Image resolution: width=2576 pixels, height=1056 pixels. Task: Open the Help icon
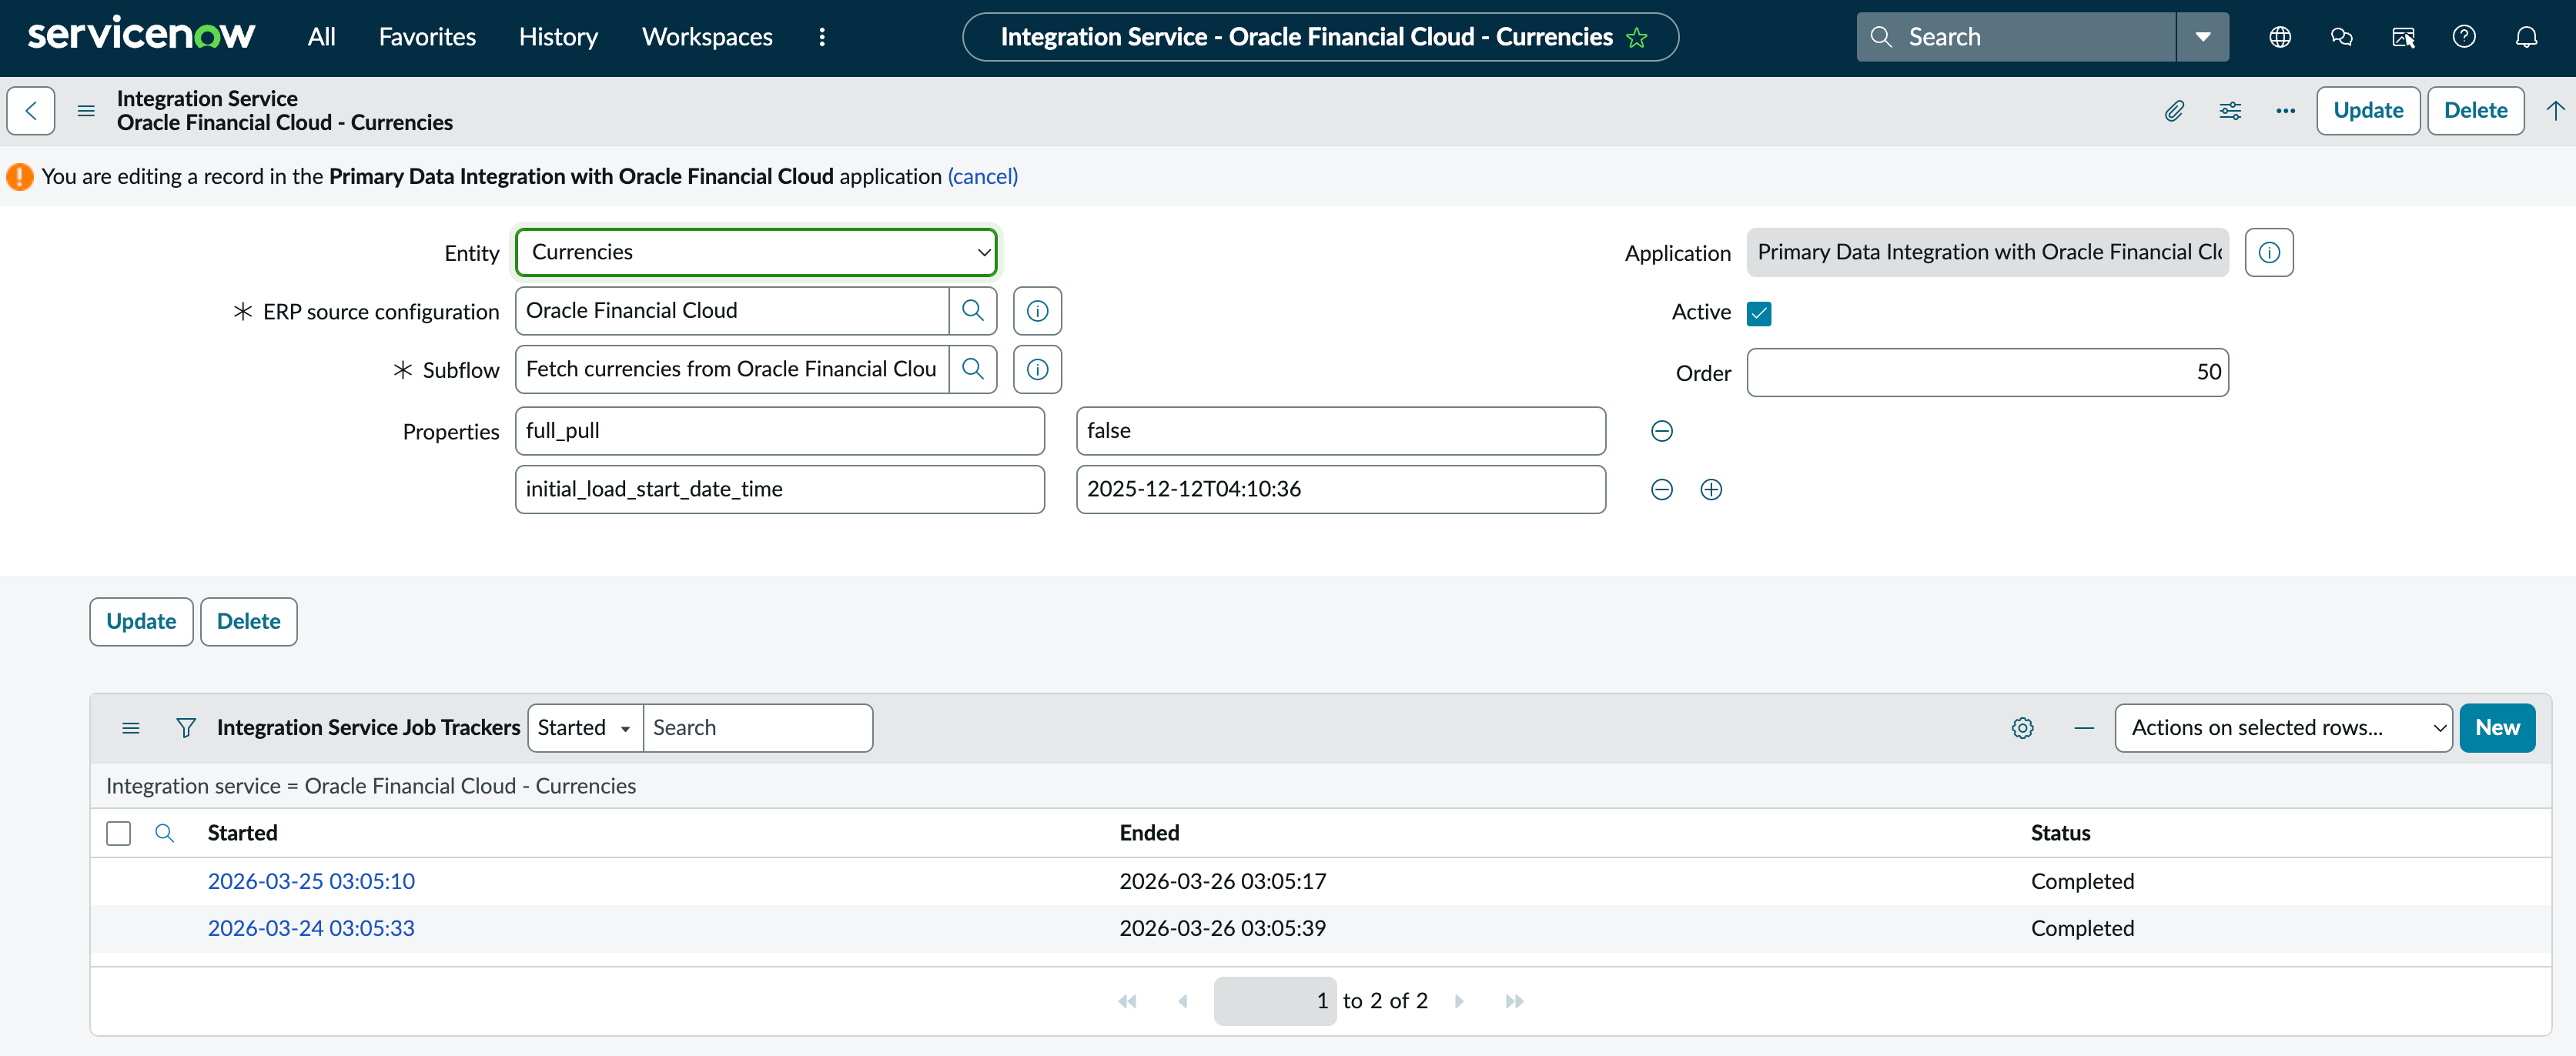point(2464,37)
